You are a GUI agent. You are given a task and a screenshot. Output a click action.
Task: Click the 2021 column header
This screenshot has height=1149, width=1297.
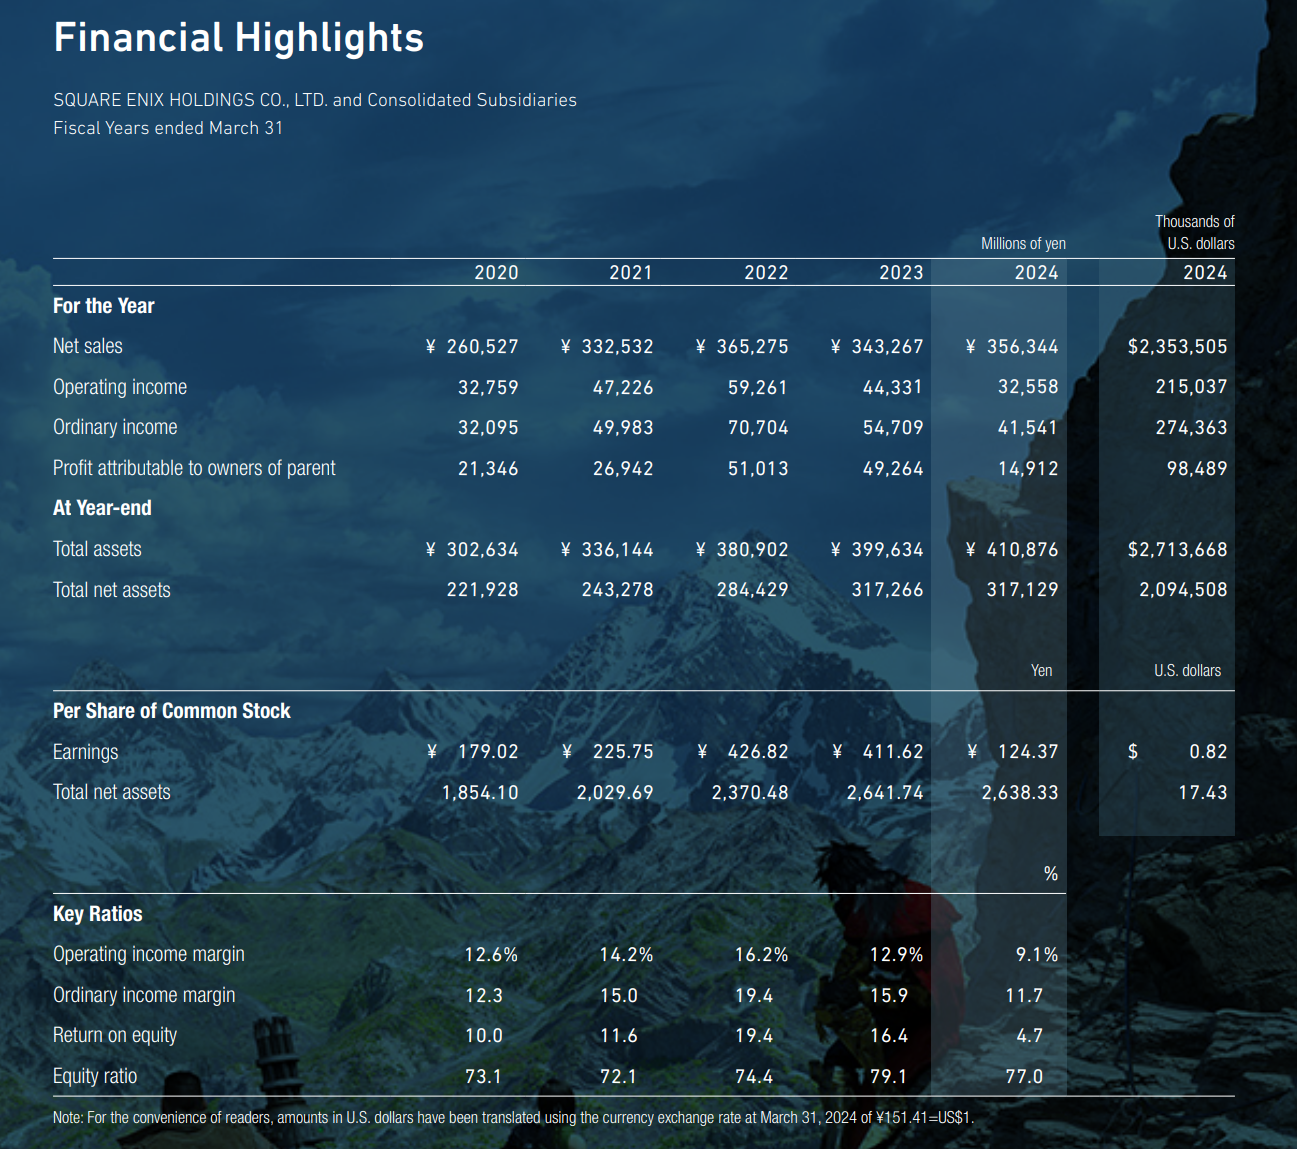[631, 272]
